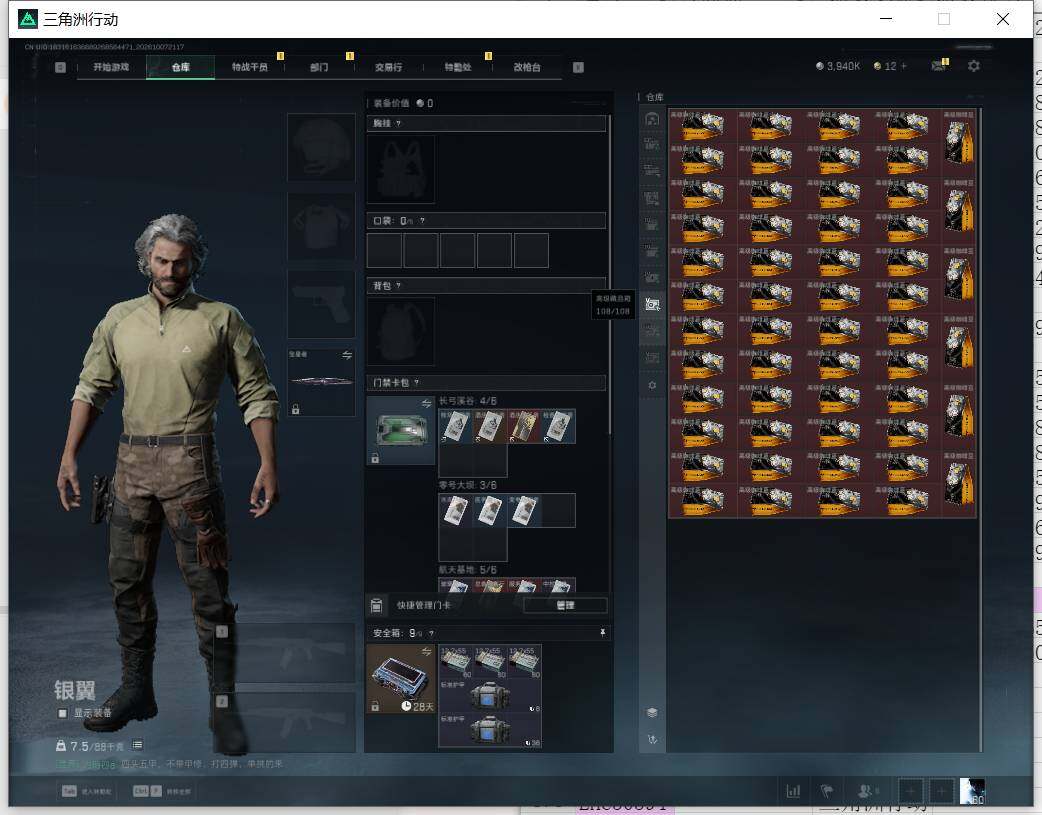This screenshot has width=1042, height=815.
Task: Click the sort icon at the warehouse sidebar bottom
Action: [652, 739]
